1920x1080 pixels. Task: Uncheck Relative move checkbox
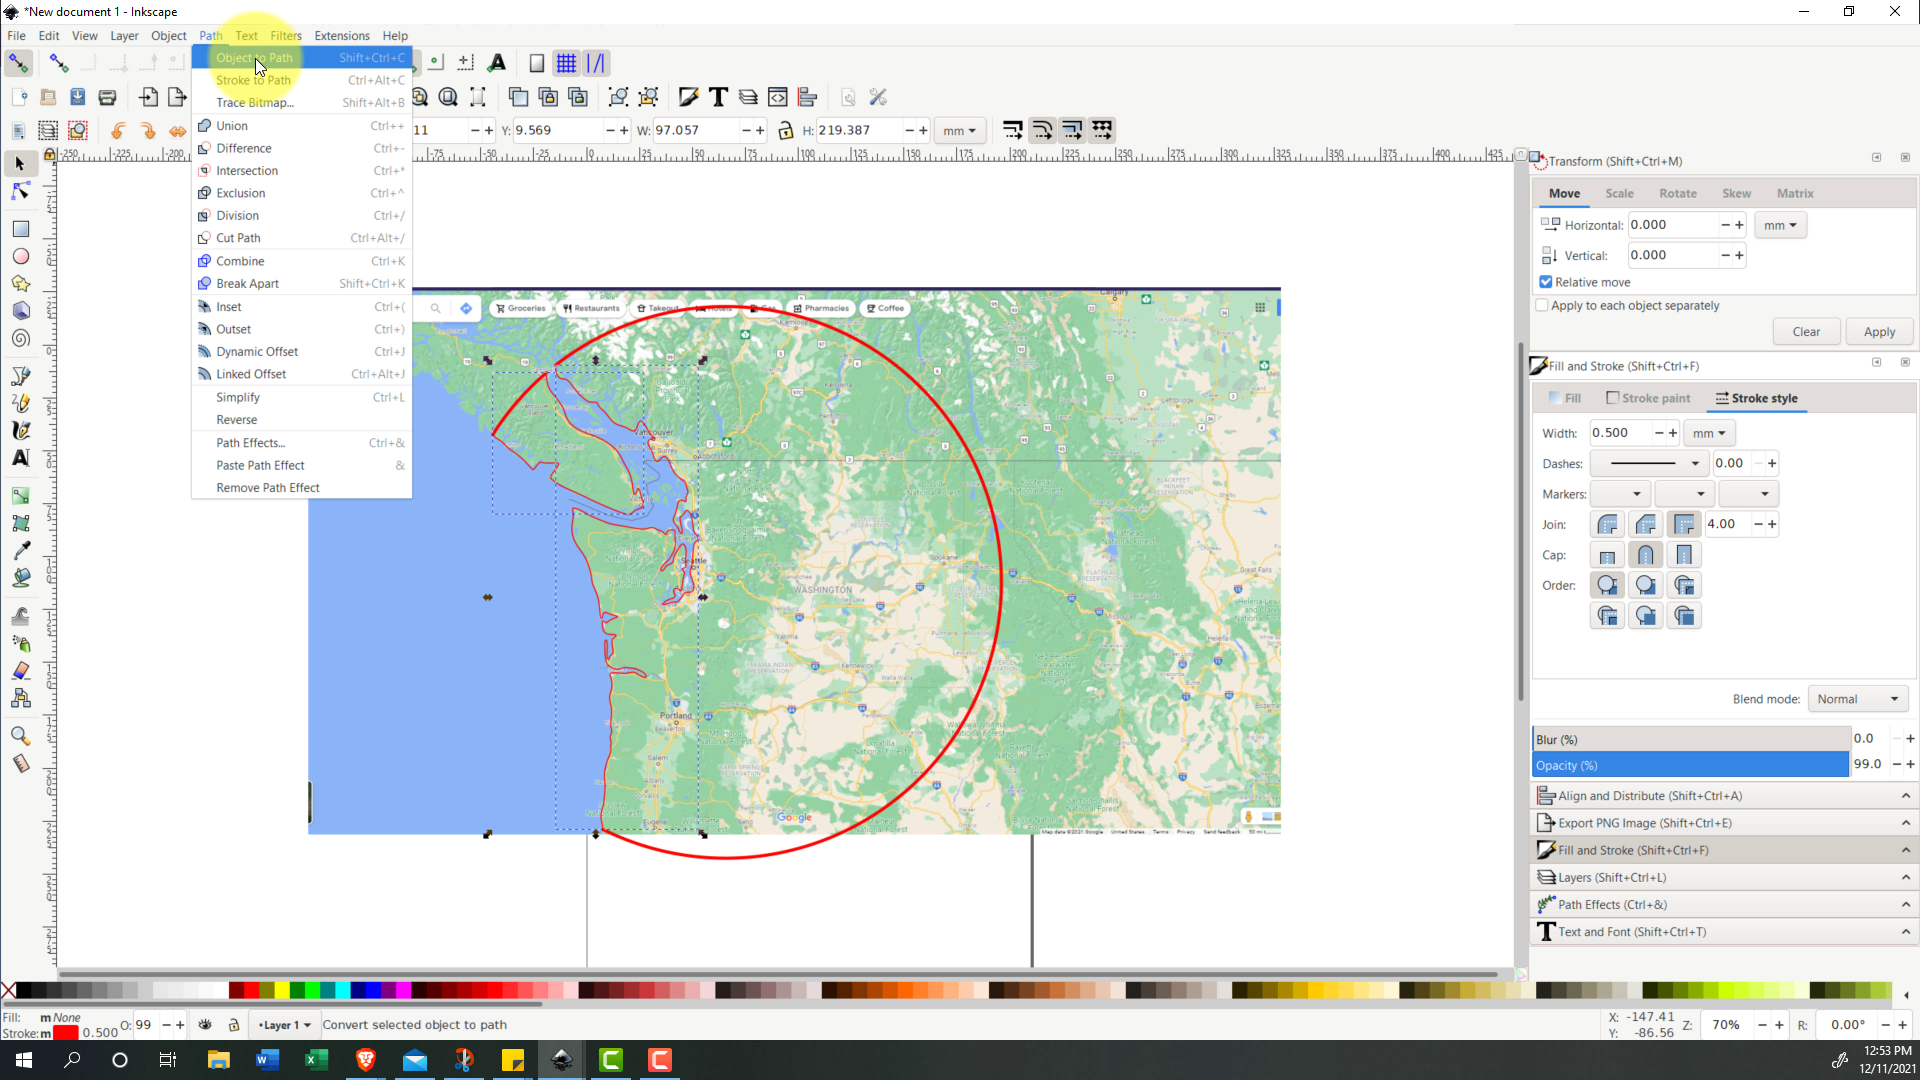click(1546, 282)
